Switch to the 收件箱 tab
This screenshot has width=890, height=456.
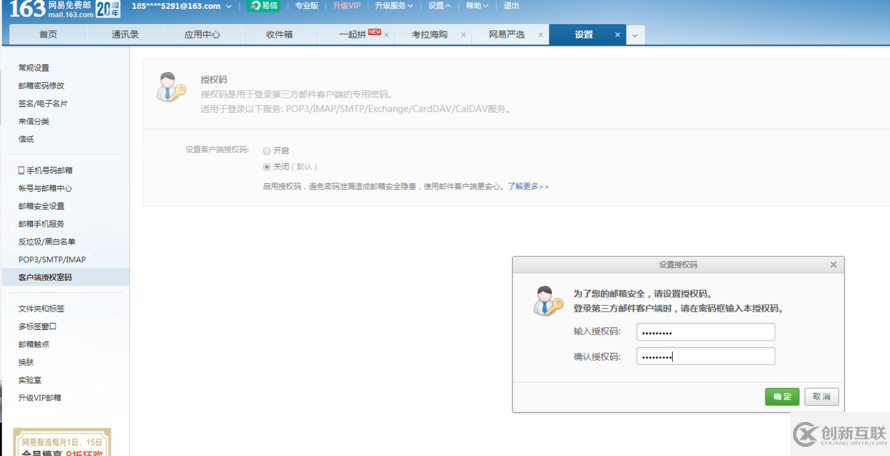click(279, 35)
